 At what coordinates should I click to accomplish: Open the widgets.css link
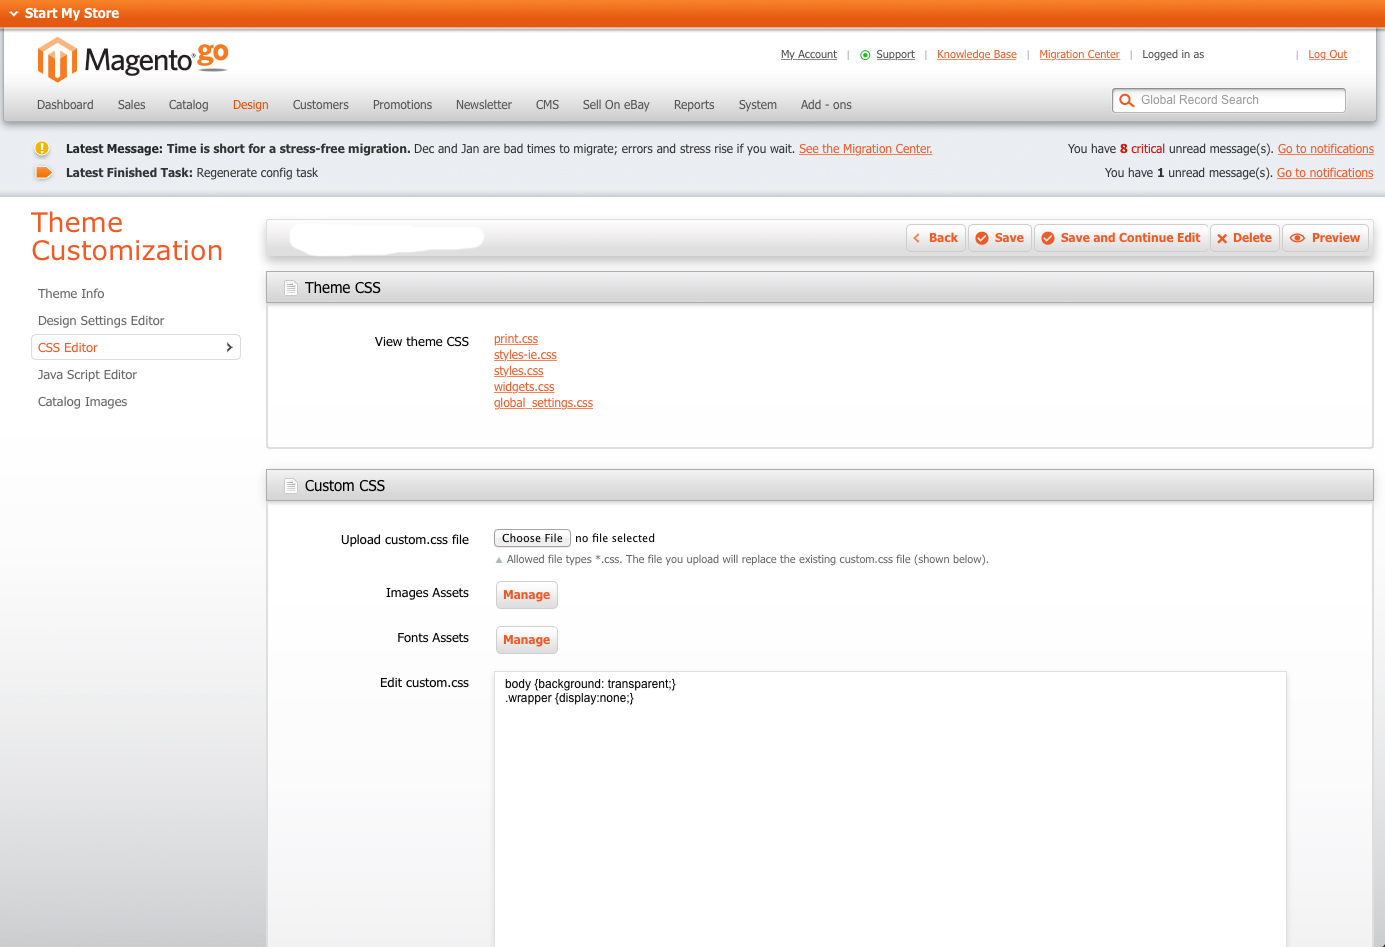click(524, 387)
